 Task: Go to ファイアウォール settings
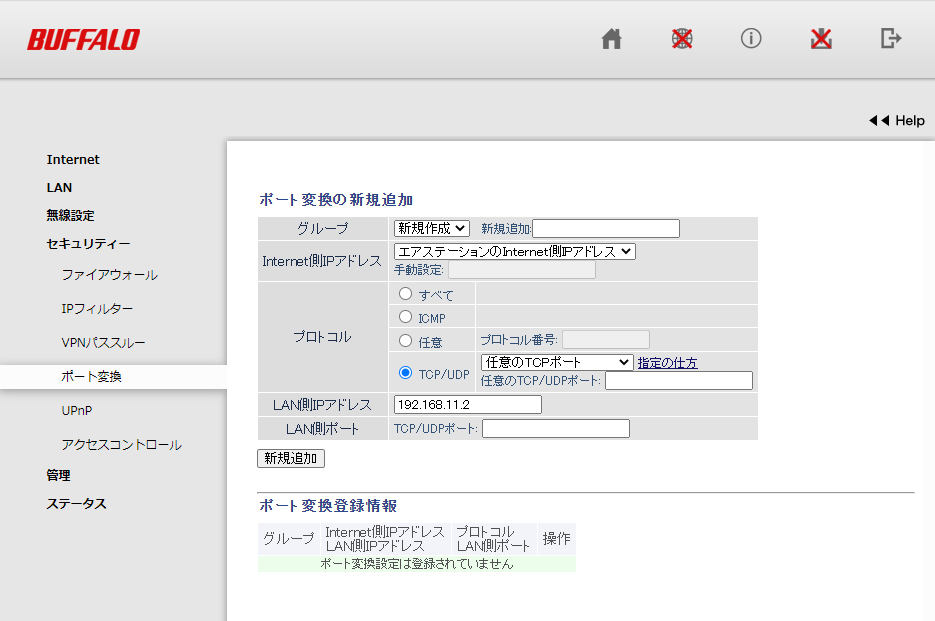tap(110, 275)
